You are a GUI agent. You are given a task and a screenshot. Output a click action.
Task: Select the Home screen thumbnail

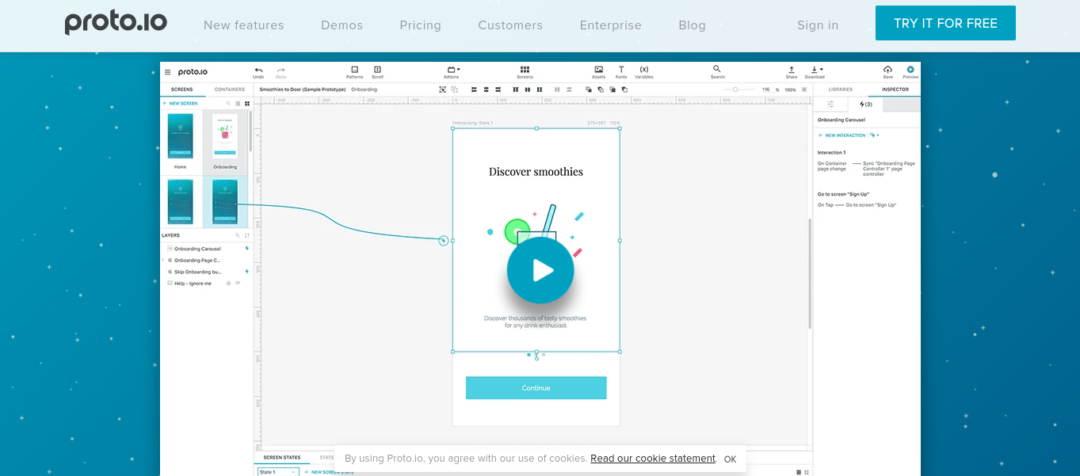tap(180, 136)
